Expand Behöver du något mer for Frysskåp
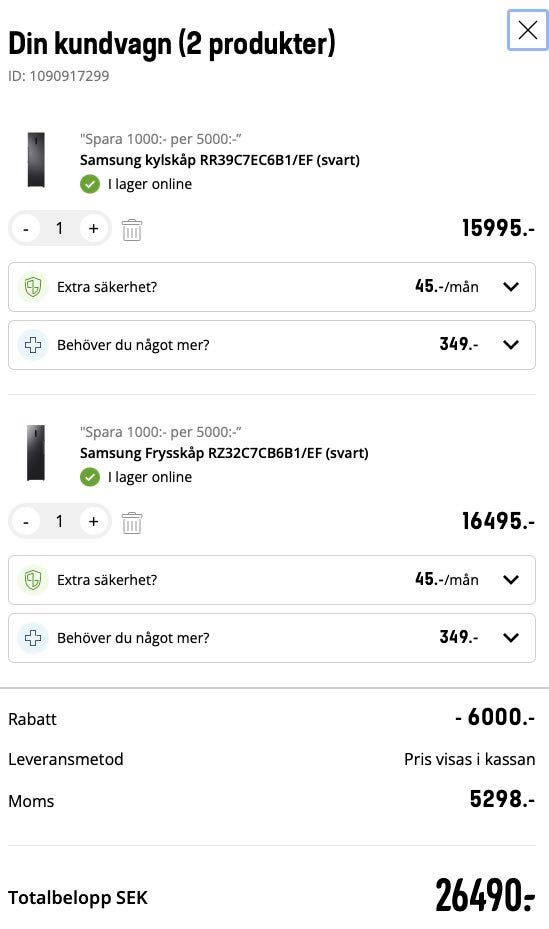The height and width of the screenshot is (929, 549). (x=272, y=638)
